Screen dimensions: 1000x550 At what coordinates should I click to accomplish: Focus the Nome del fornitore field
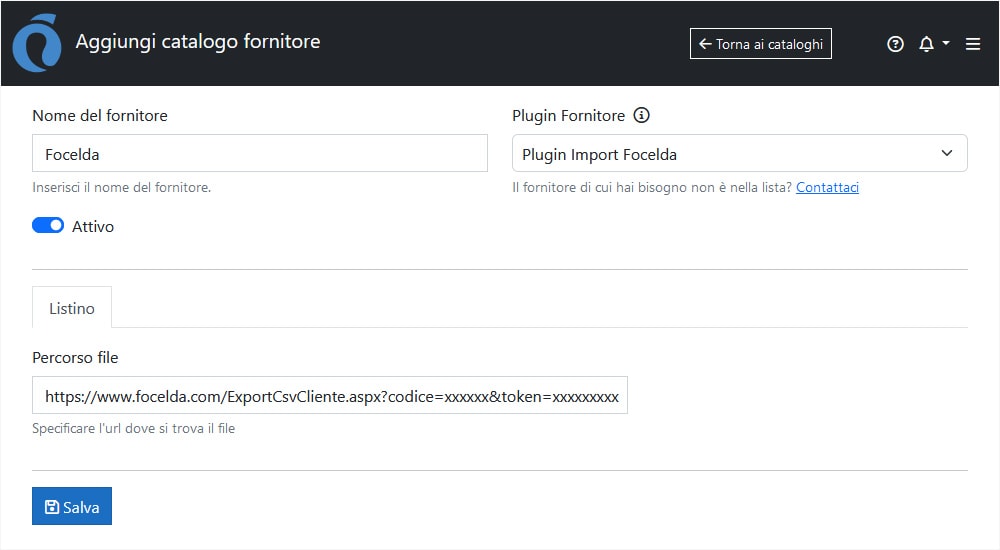pos(260,153)
